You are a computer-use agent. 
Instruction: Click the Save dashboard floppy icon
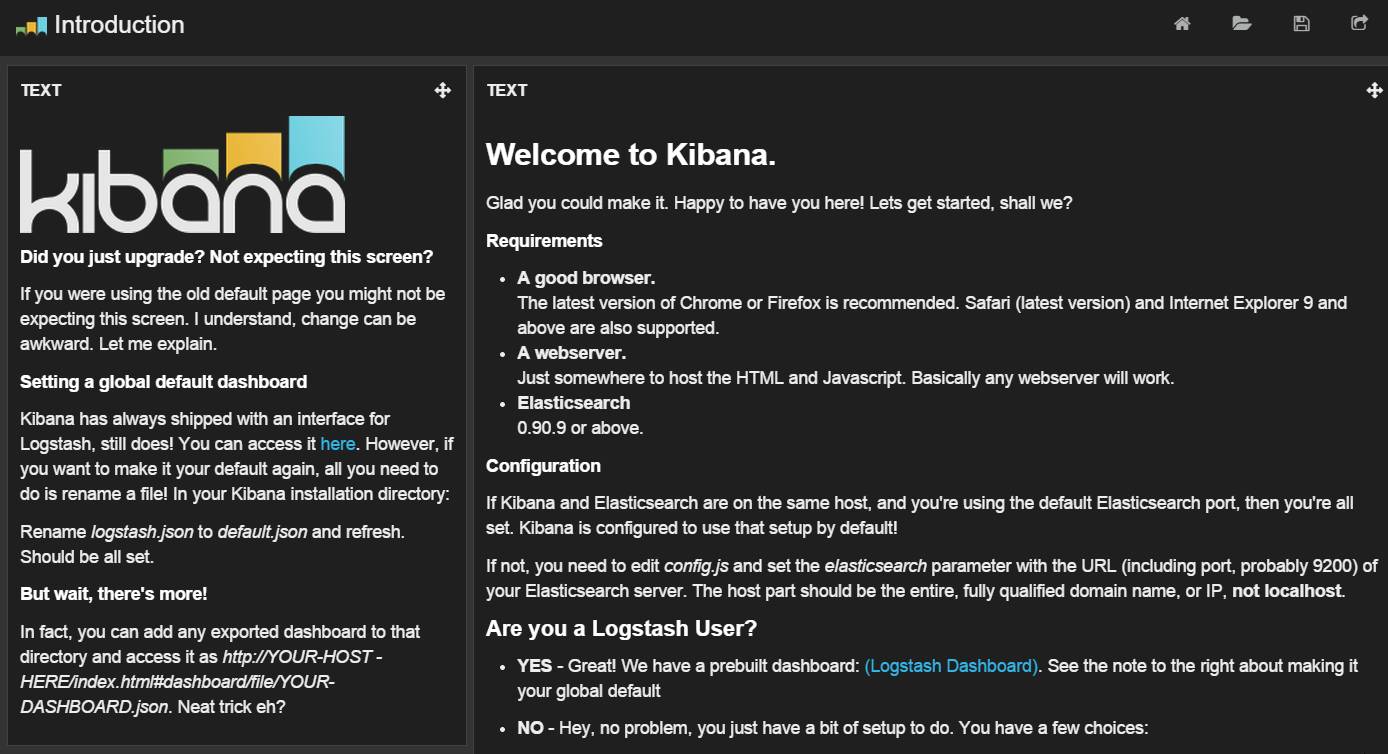[1301, 23]
